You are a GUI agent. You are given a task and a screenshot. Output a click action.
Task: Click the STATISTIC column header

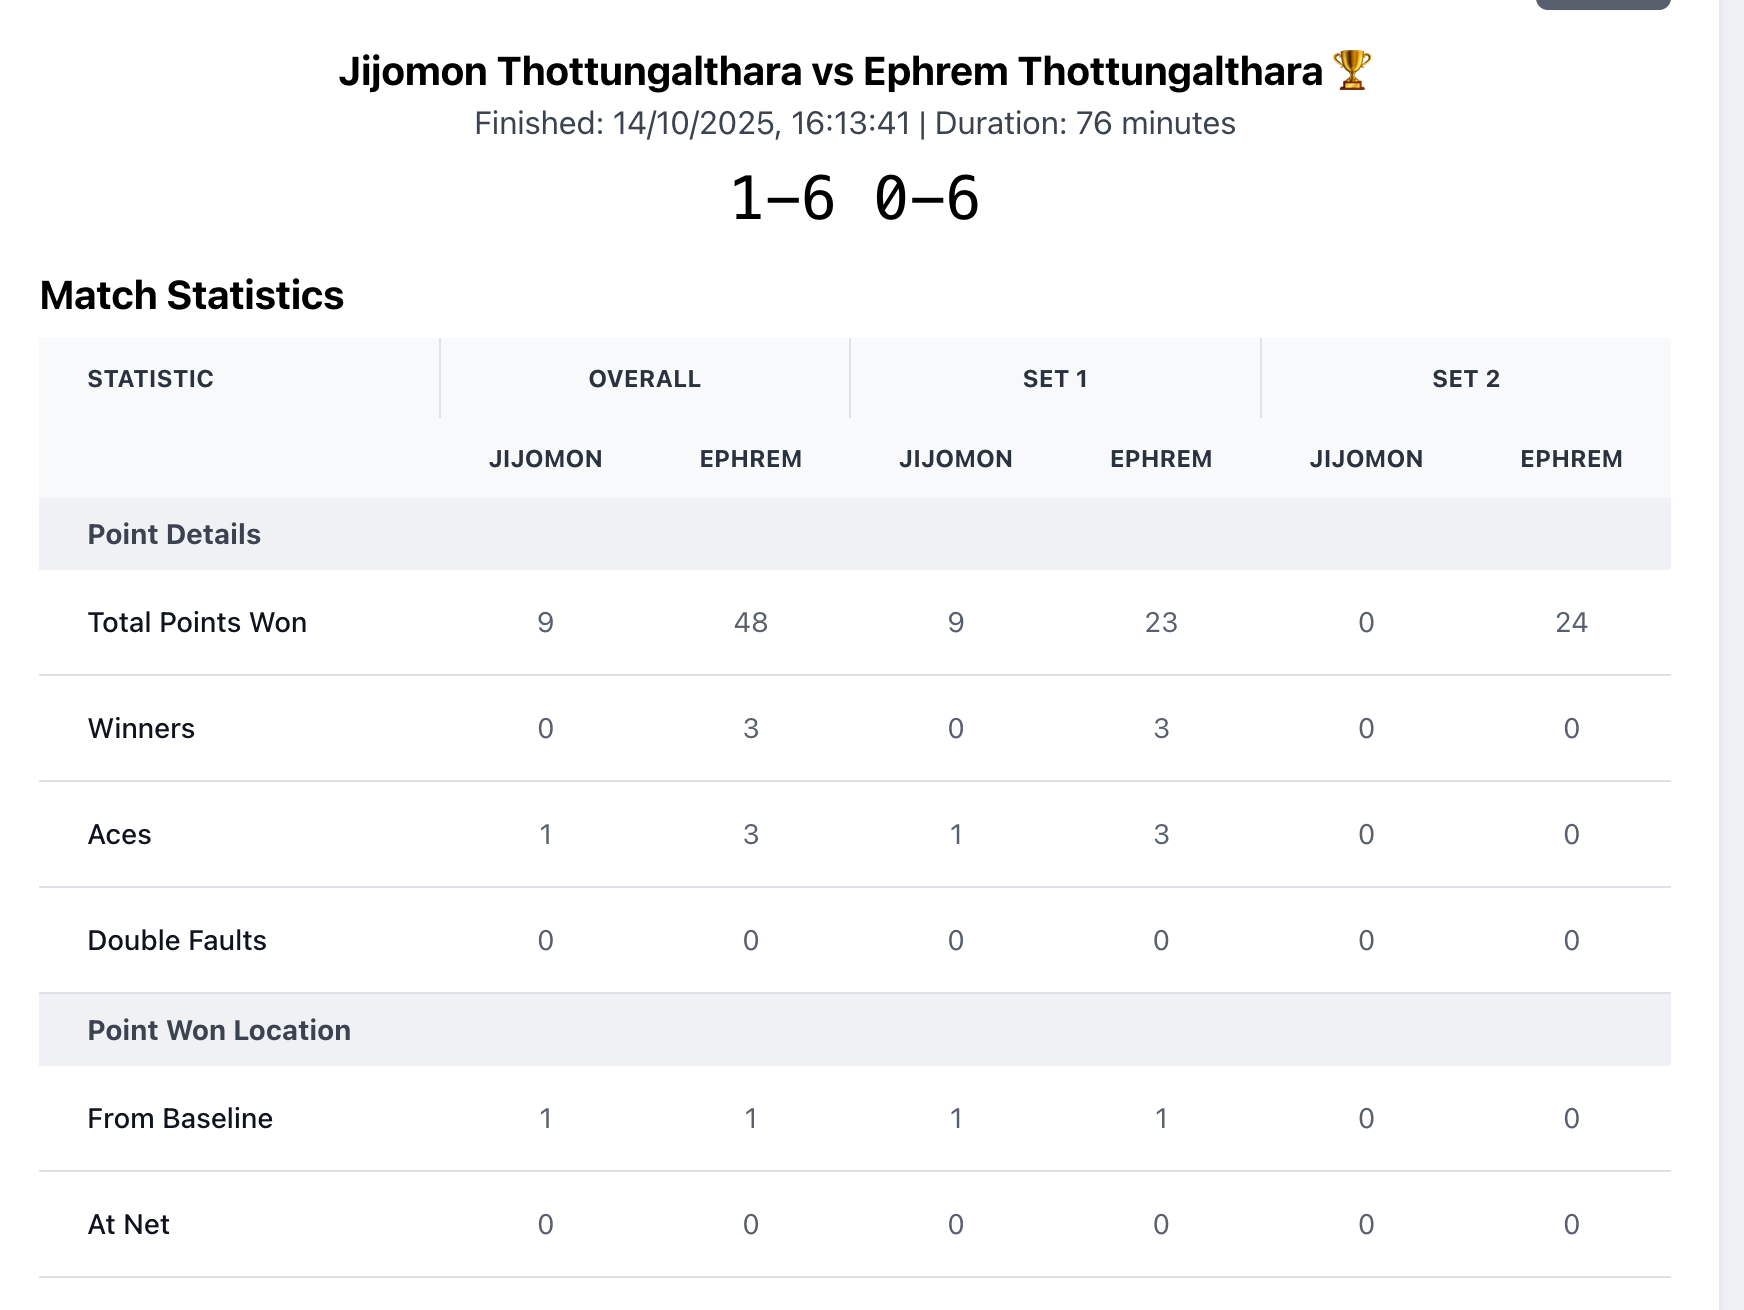[150, 378]
